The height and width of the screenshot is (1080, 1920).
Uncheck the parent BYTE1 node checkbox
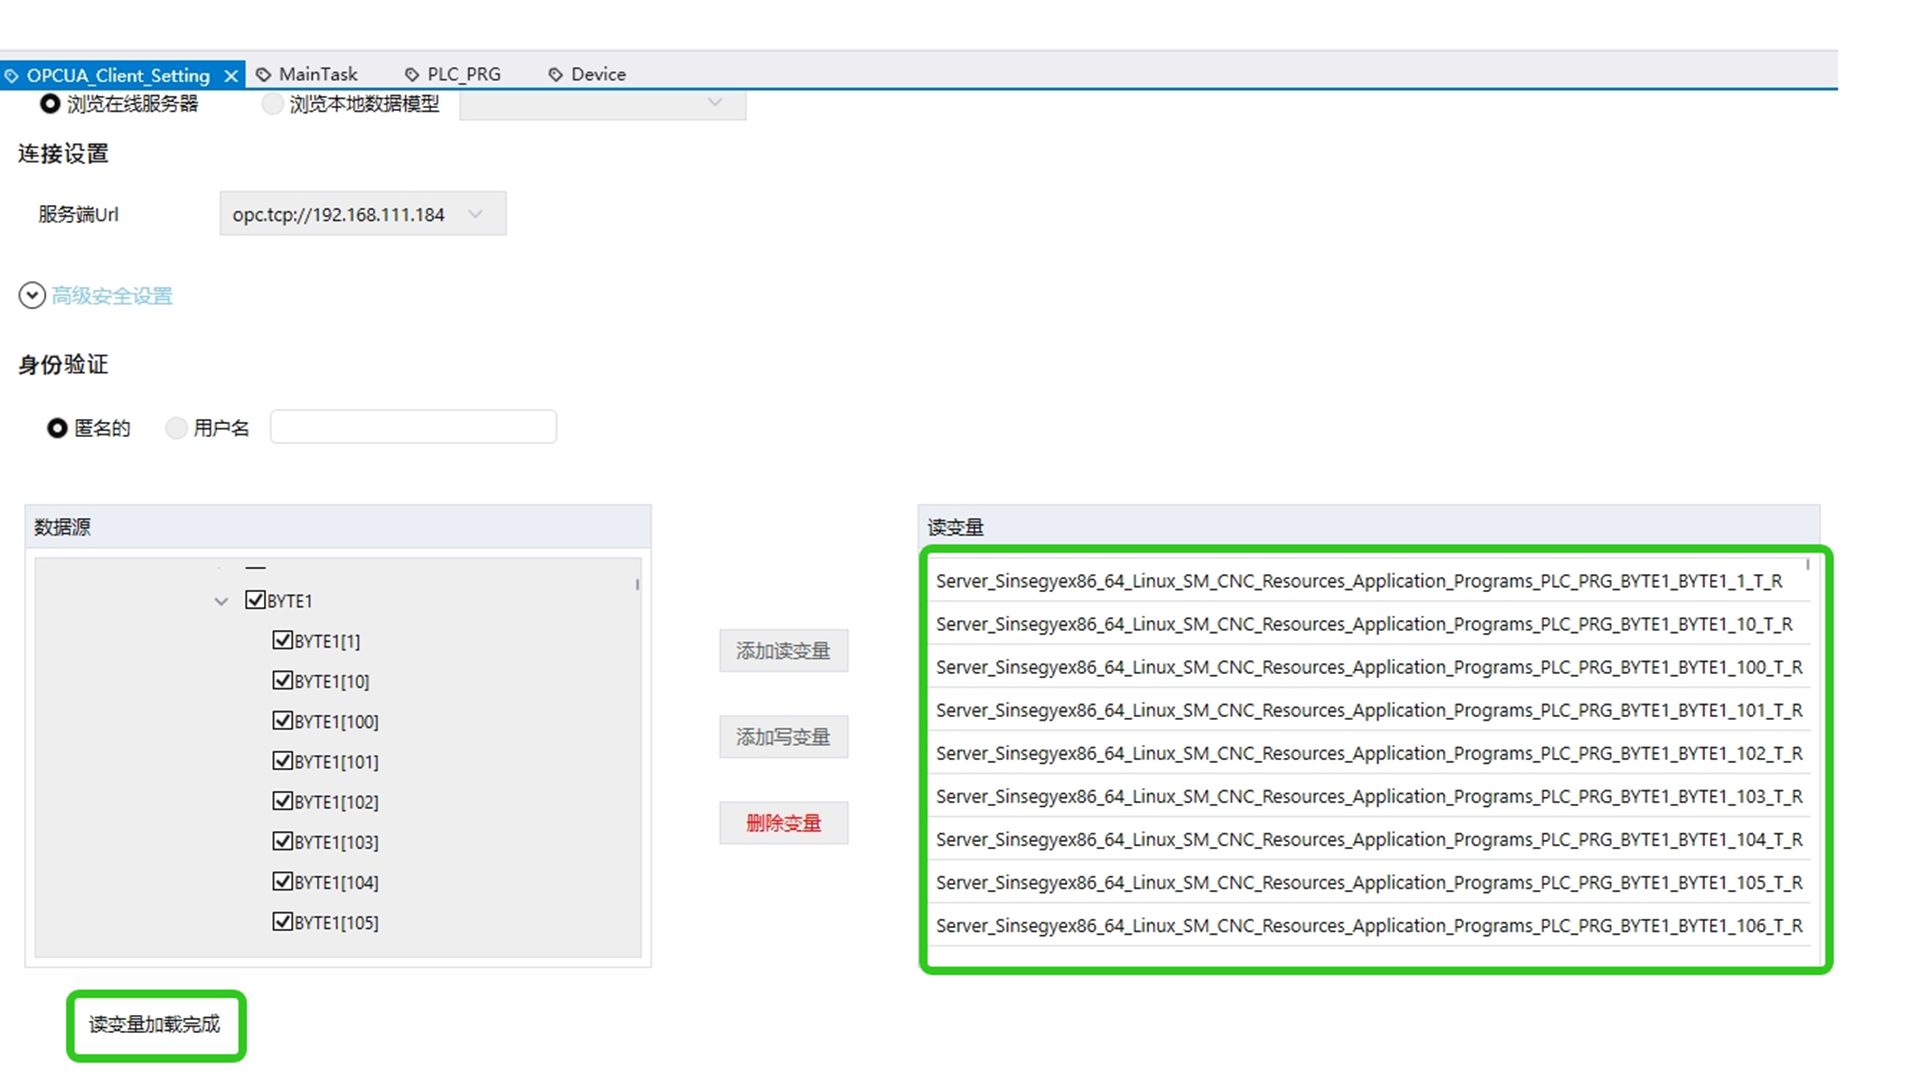[255, 600]
